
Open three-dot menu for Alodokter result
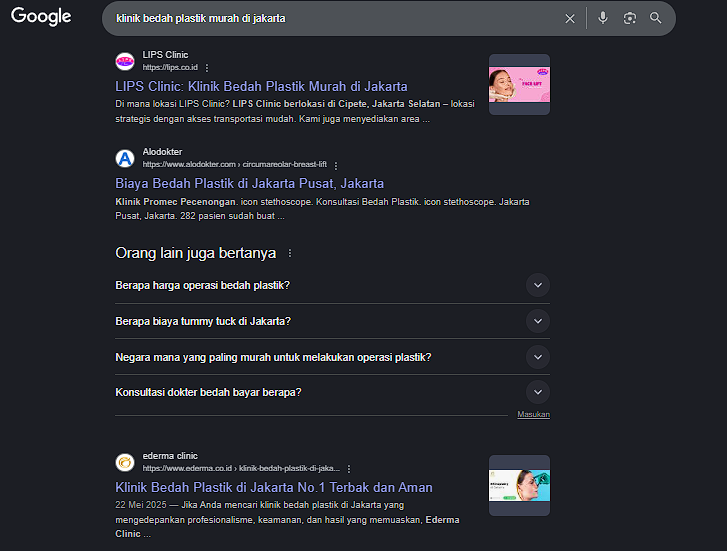coord(336,165)
